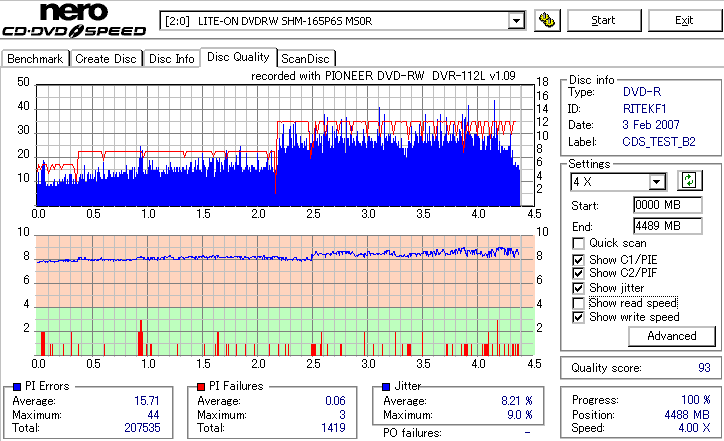Enable Show read speed checkbox
The image size is (724, 441).
click(578, 303)
